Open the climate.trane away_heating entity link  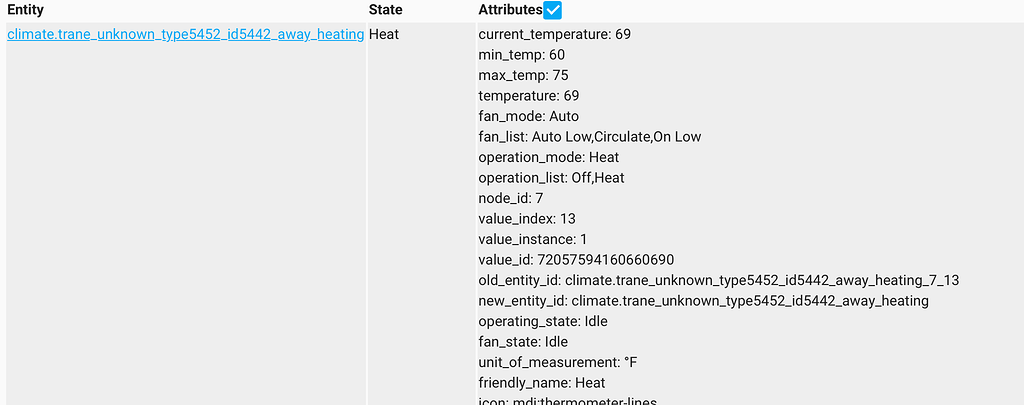tap(185, 34)
